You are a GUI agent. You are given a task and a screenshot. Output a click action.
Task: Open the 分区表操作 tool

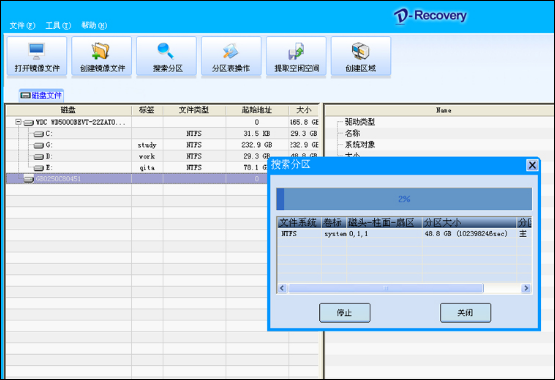[x=231, y=56]
